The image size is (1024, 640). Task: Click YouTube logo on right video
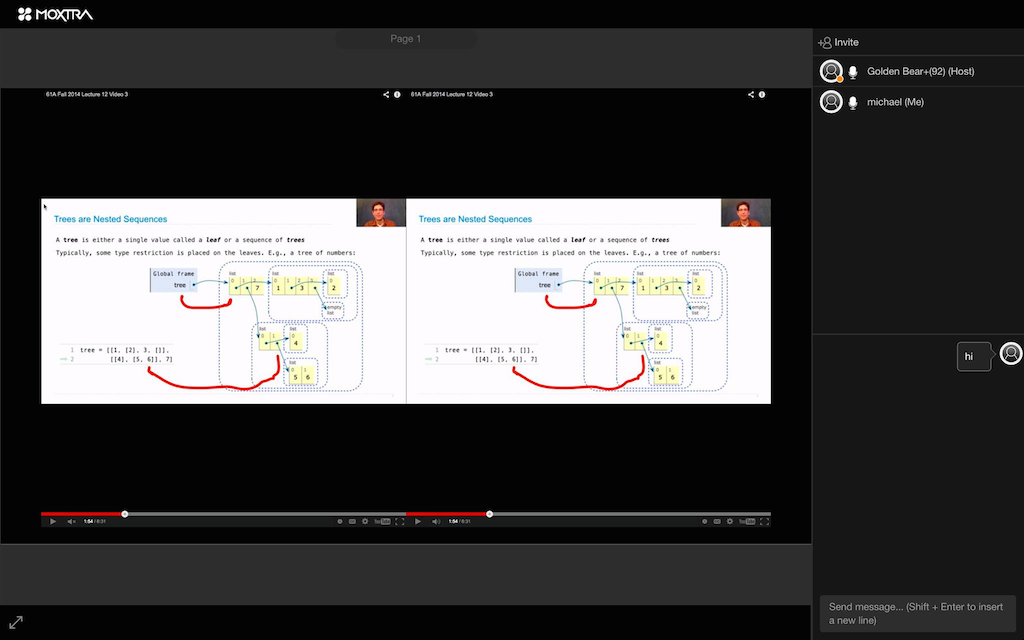[x=747, y=521]
